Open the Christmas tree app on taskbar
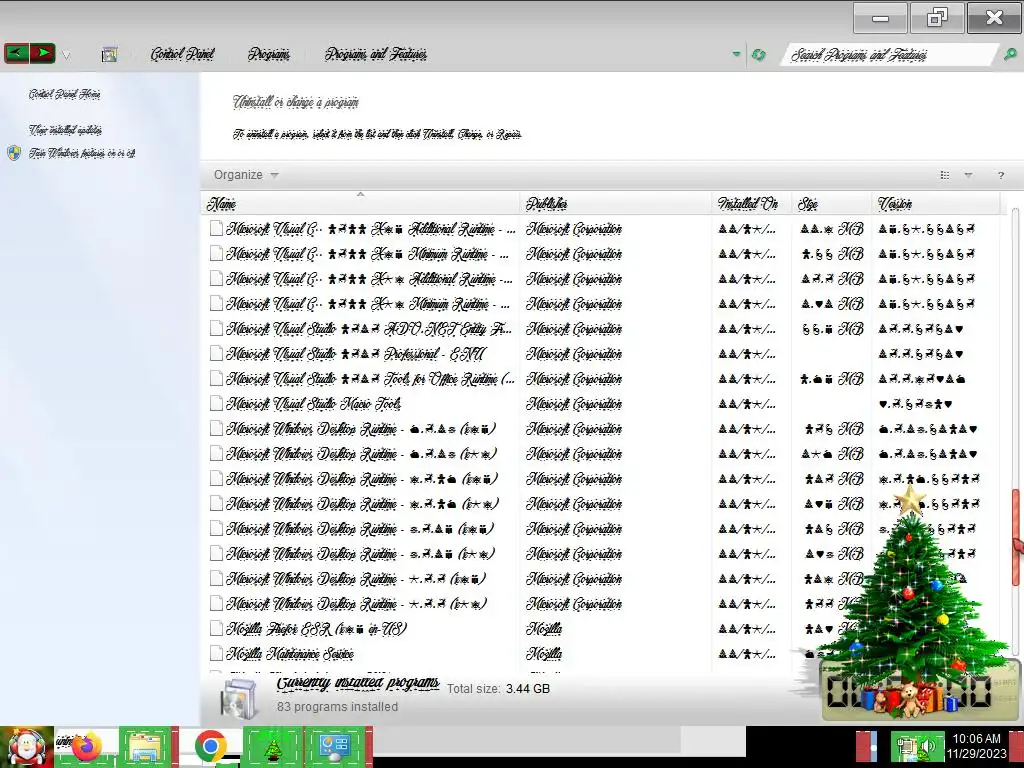The height and width of the screenshot is (768, 1024). coord(272,746)
